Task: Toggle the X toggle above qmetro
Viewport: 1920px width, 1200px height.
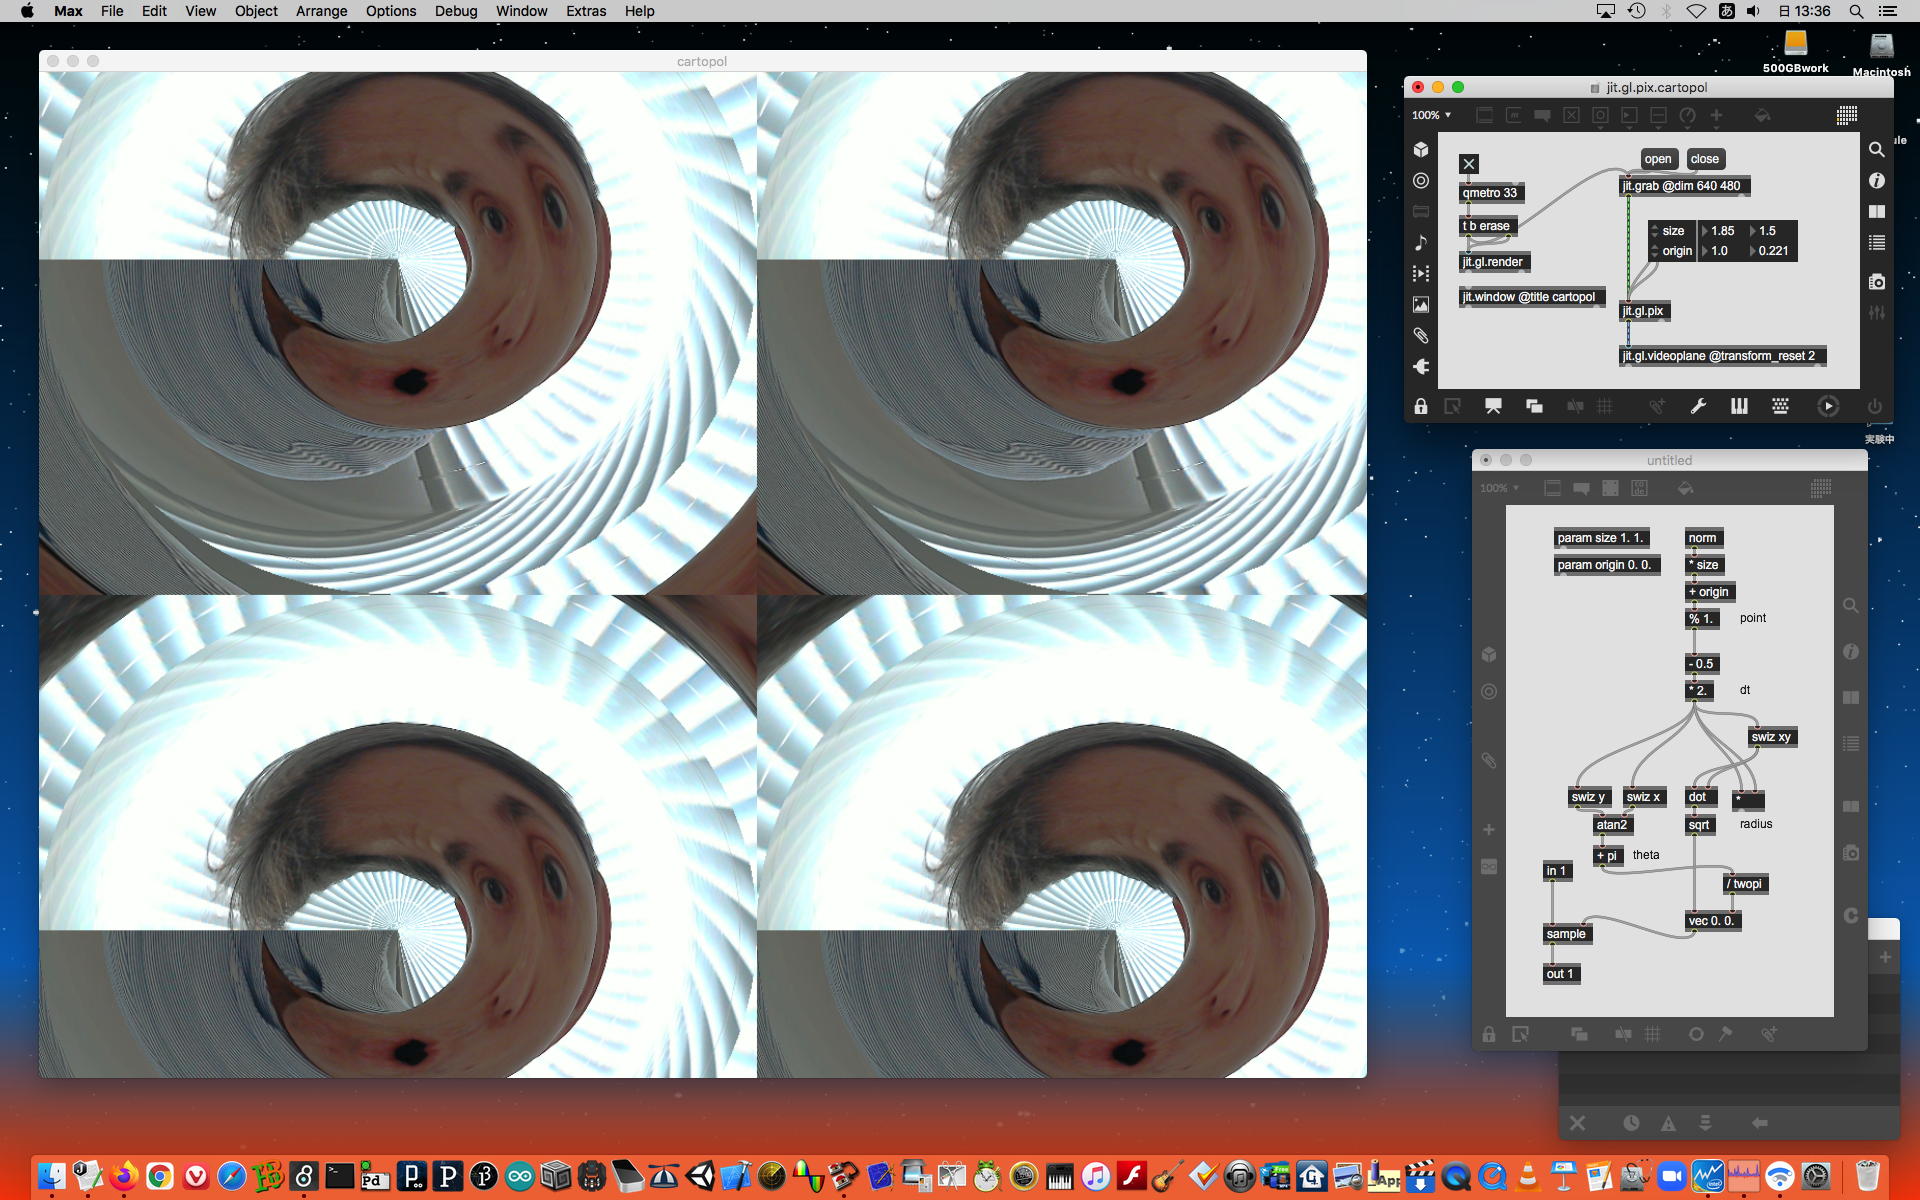Action: pos(1469,164)
